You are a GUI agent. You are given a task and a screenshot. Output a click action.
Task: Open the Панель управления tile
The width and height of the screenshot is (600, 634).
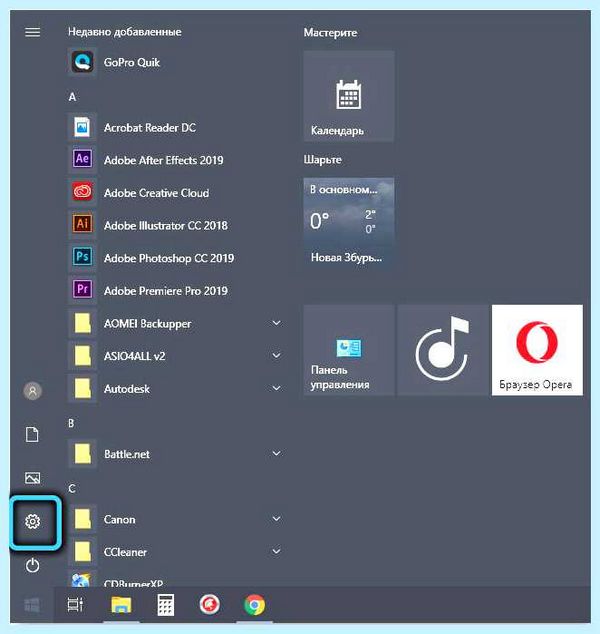coord(349,350)
